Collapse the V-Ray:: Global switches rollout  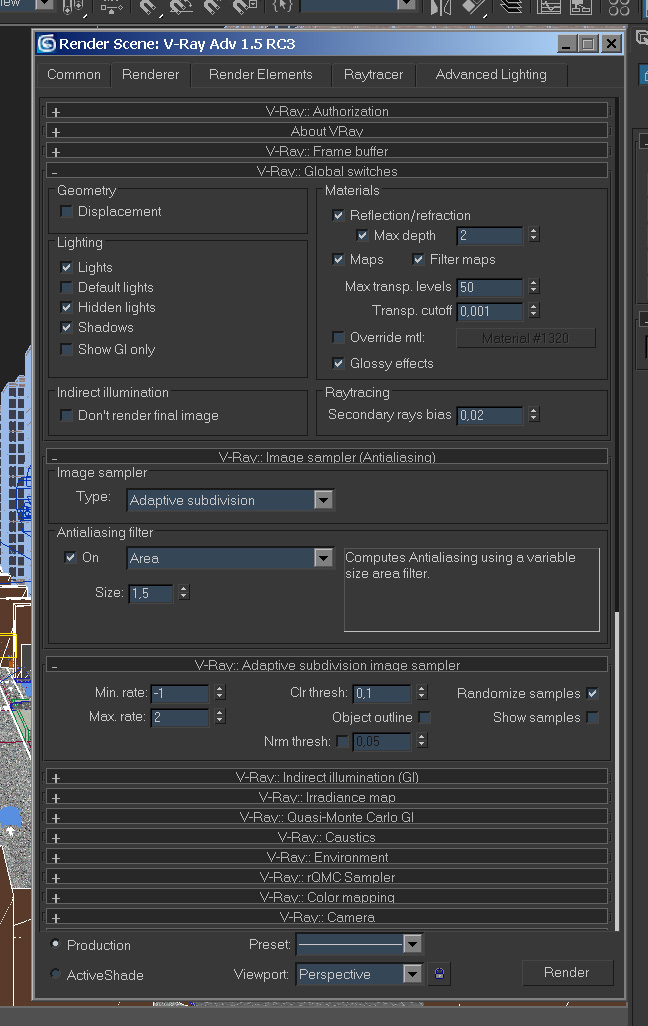[327, 171]
